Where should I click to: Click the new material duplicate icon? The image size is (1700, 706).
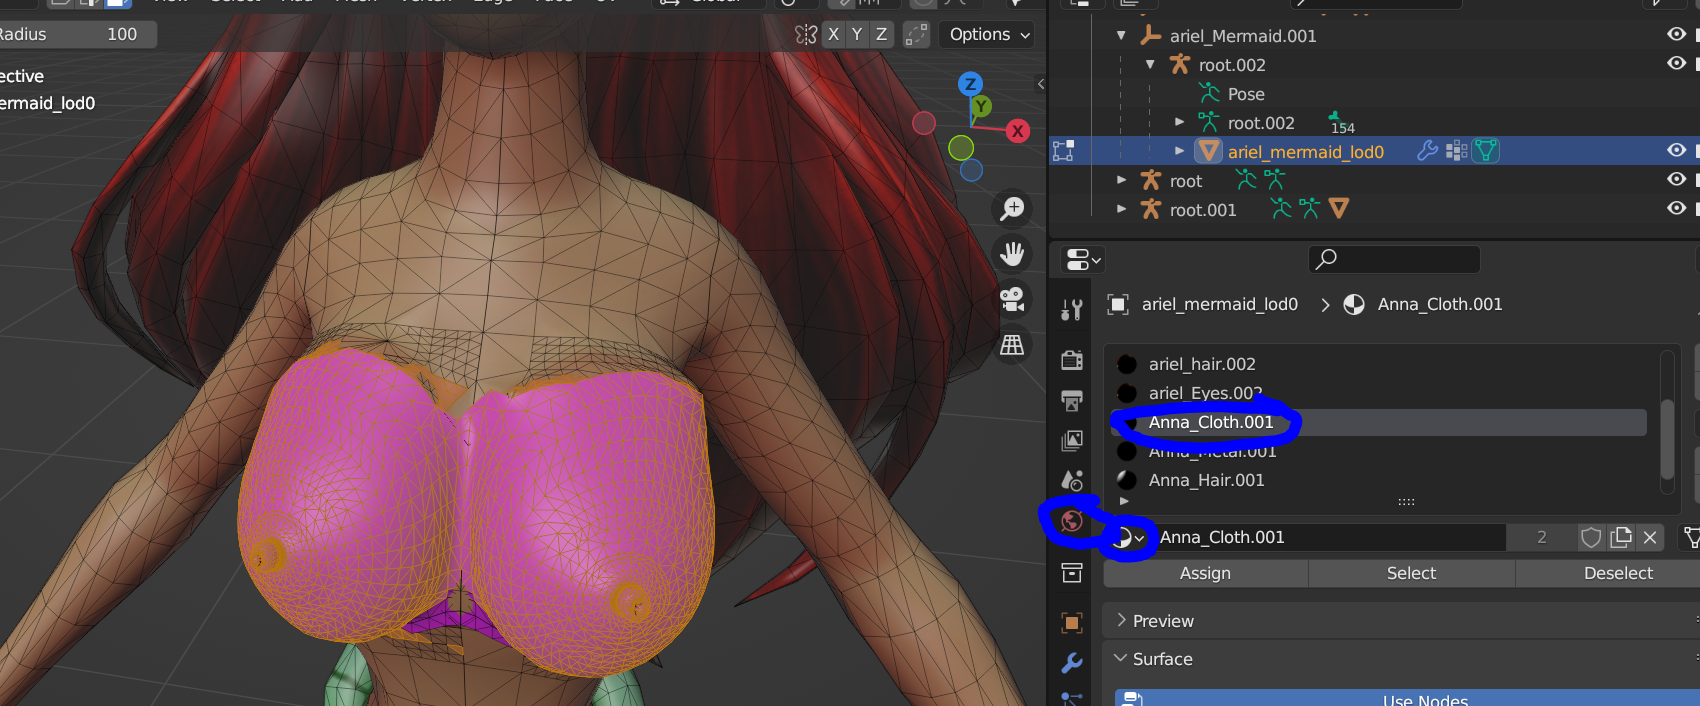(1621, 537)
